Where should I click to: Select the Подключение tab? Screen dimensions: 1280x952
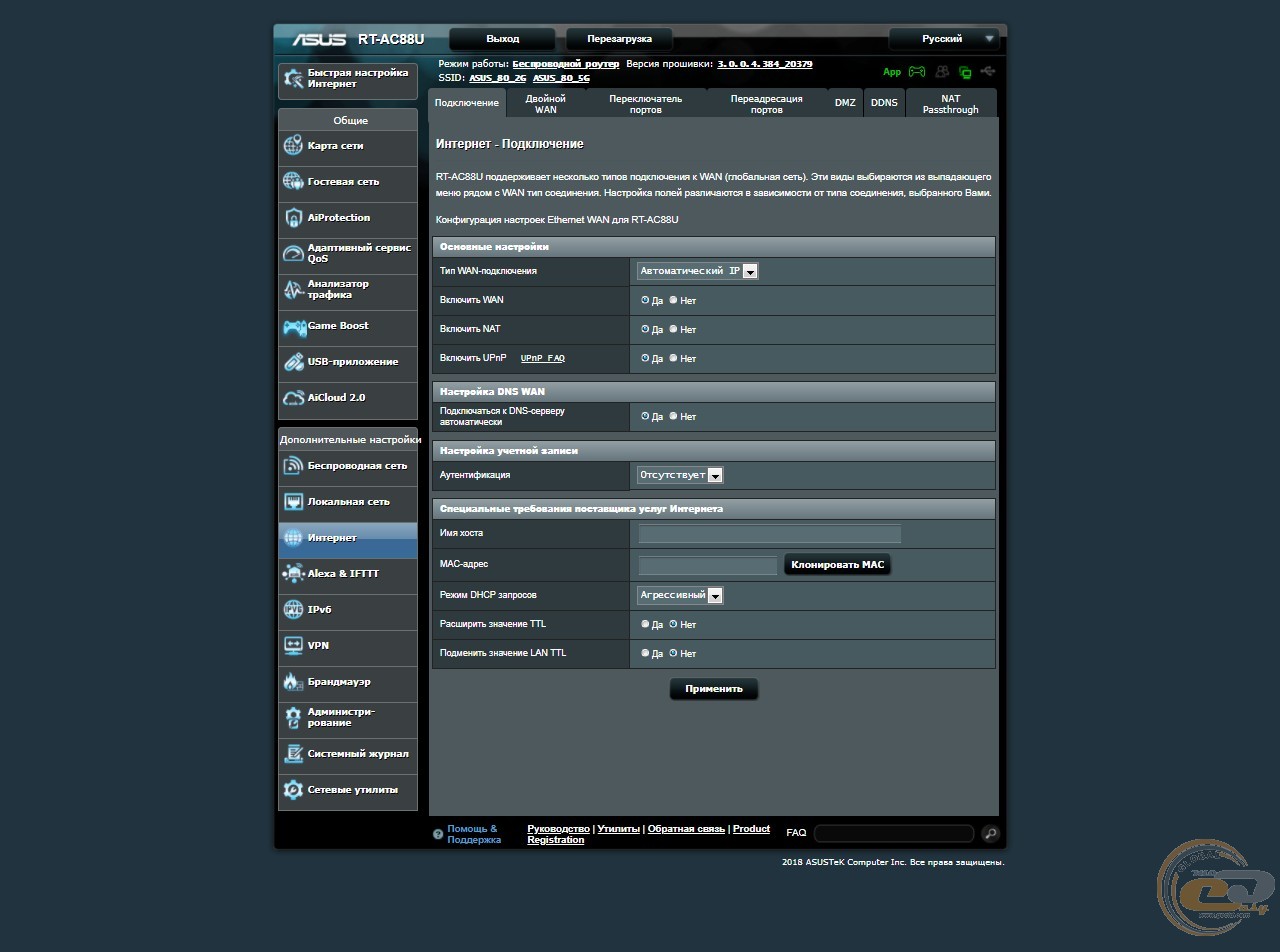[x=467, y=103]
